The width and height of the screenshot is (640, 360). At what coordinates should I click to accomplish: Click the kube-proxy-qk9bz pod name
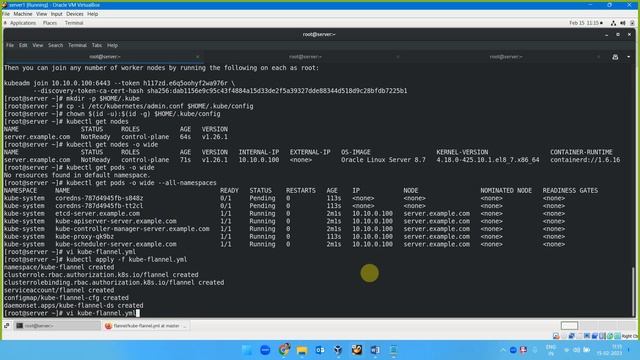pyautogui.click(x=84, y=237)
